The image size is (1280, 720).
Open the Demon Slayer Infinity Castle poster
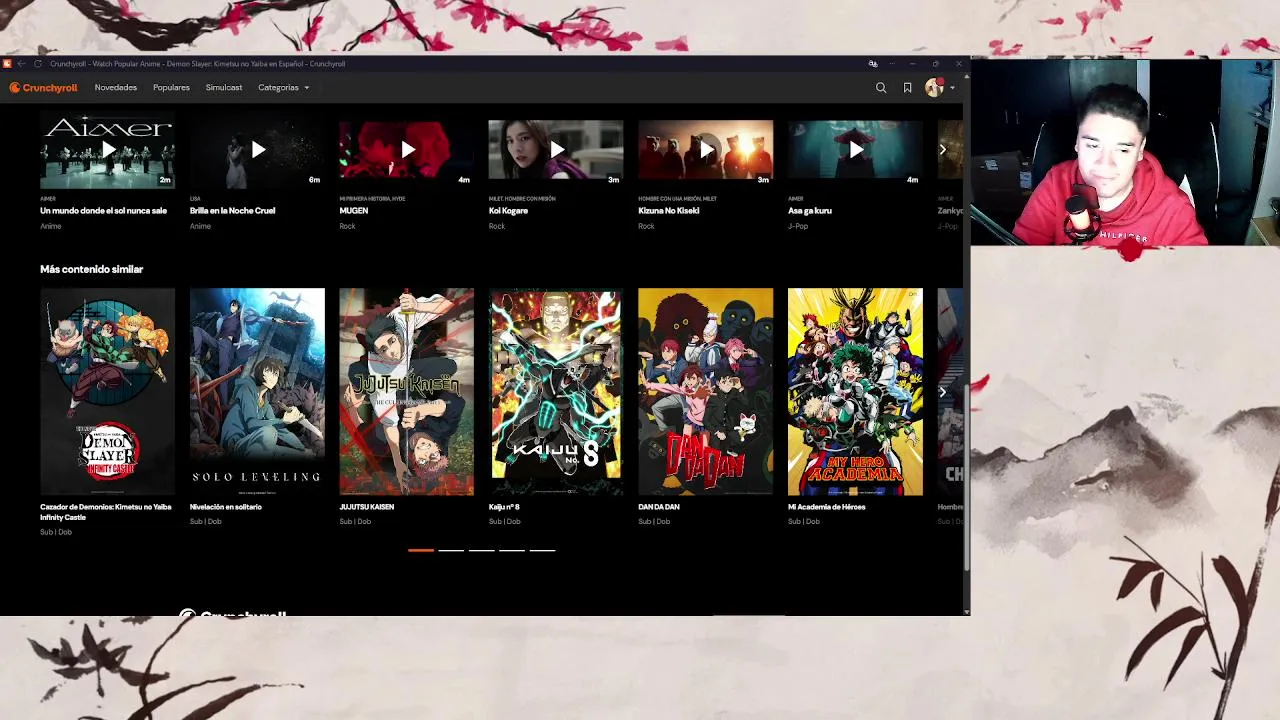107,392
